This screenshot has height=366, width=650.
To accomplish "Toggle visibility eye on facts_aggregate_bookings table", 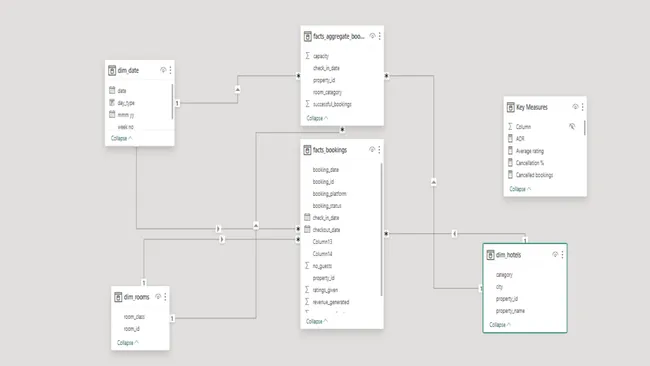I will click(372, 36).
